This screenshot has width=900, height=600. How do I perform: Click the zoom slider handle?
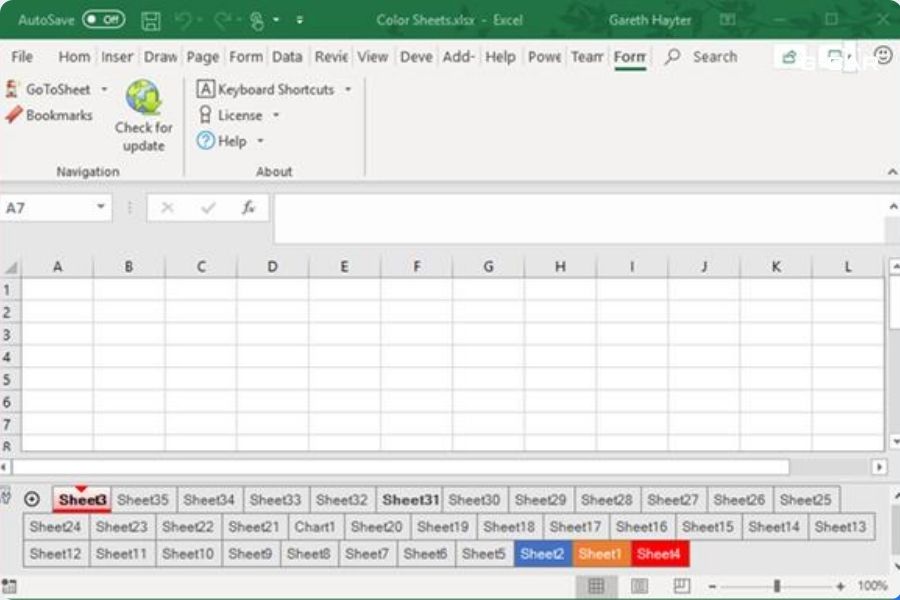(777, 586)
